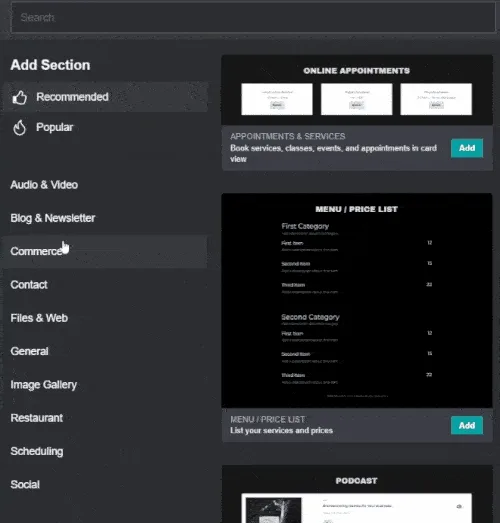This screenshot has height=523, width=500.
Task: Click the thumbs-up Recommended icon
Action: pyautogui.click(x=19, y=97)
